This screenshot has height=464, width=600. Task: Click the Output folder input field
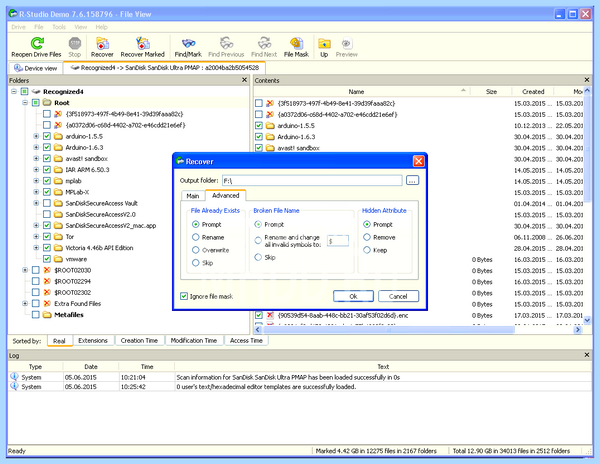coord(312,180)
